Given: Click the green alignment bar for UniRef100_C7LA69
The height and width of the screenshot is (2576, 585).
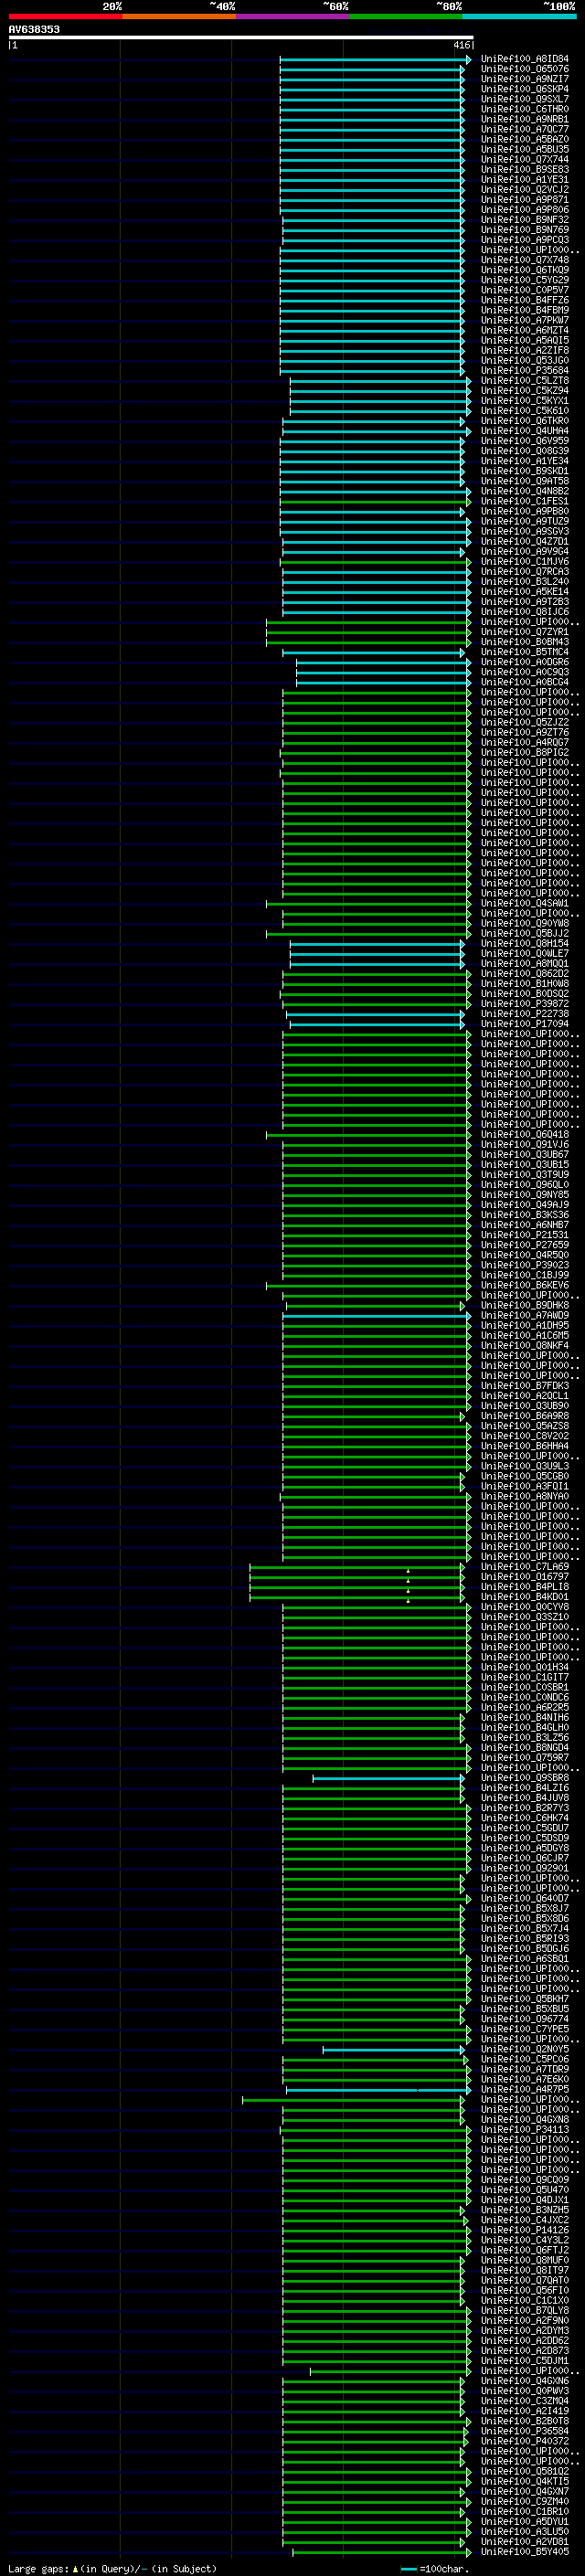Looking at the screenshot, I should pos(357,1567).
